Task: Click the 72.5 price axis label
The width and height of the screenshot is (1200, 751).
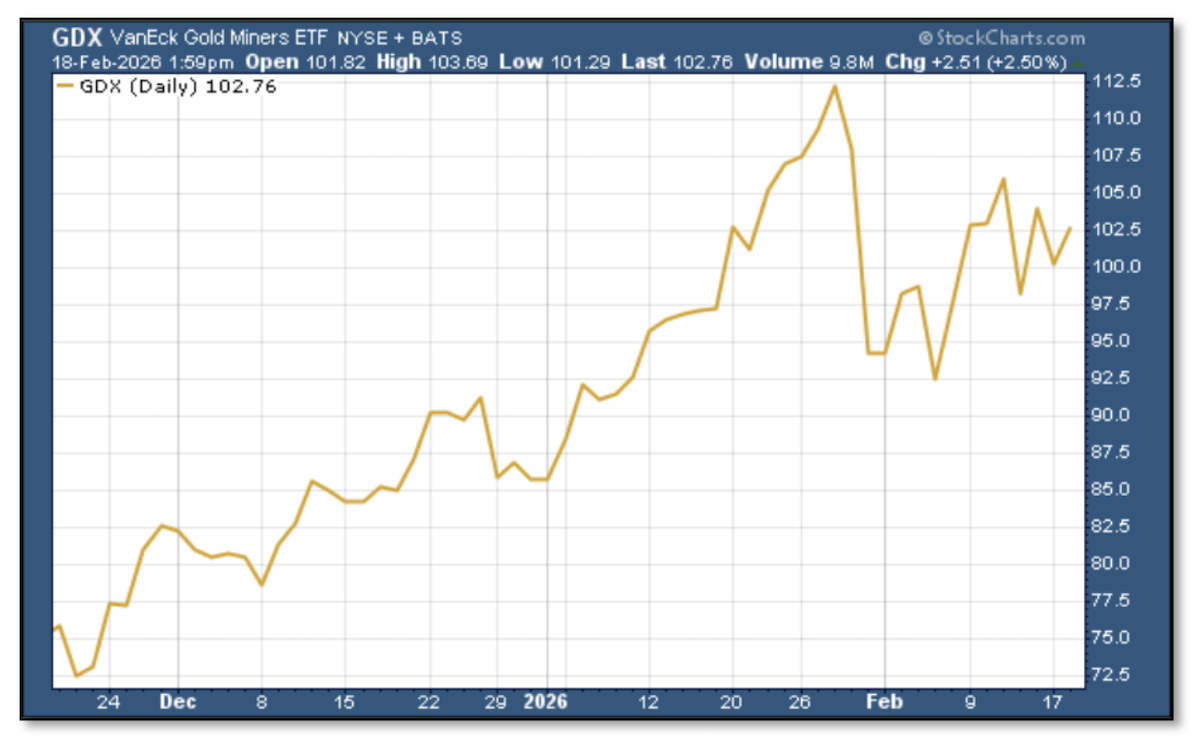Action: pos(1113,675)
